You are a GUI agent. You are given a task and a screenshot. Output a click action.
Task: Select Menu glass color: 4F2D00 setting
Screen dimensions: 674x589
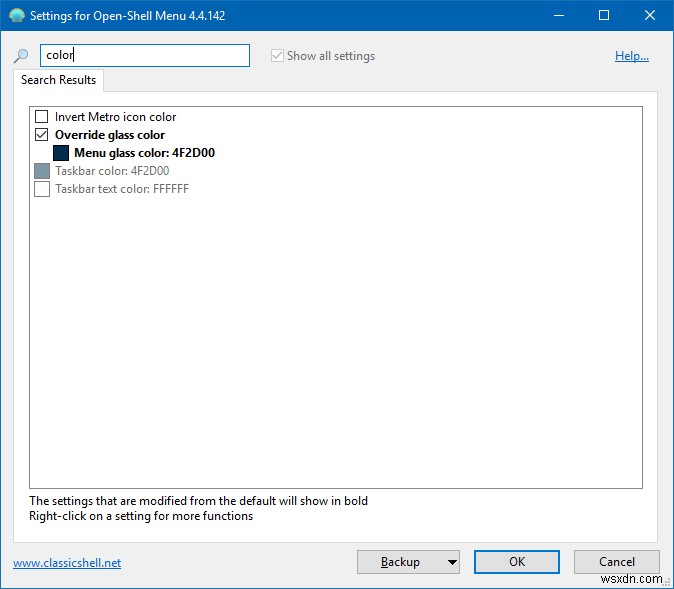[144, 153]
